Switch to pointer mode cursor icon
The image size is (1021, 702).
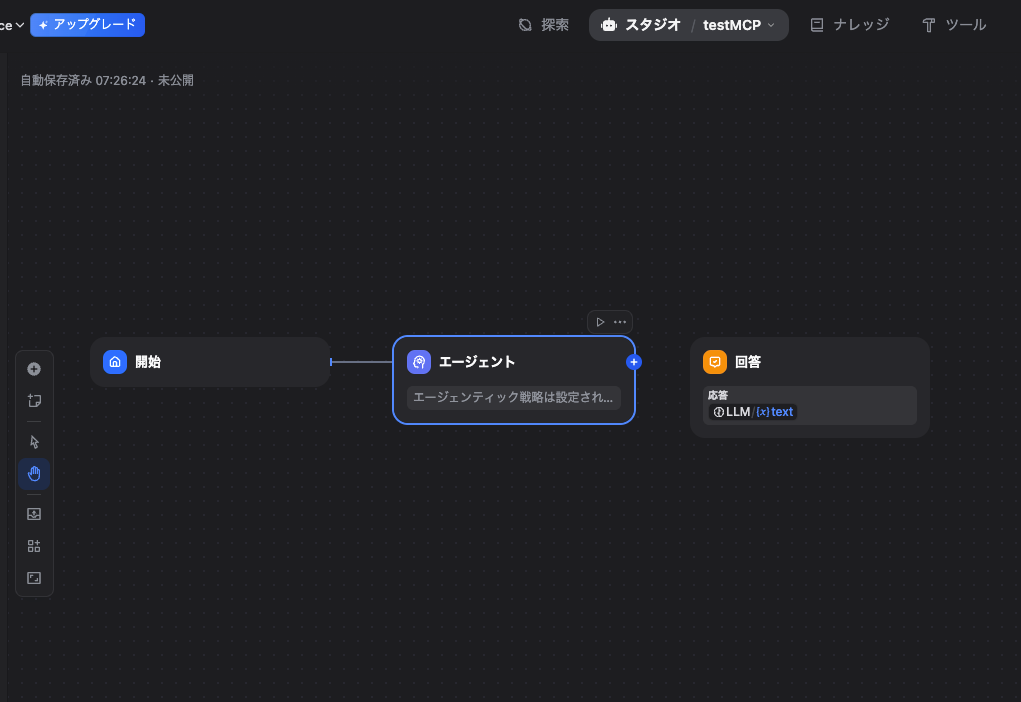pyautogui.click(x=34, y=442)
